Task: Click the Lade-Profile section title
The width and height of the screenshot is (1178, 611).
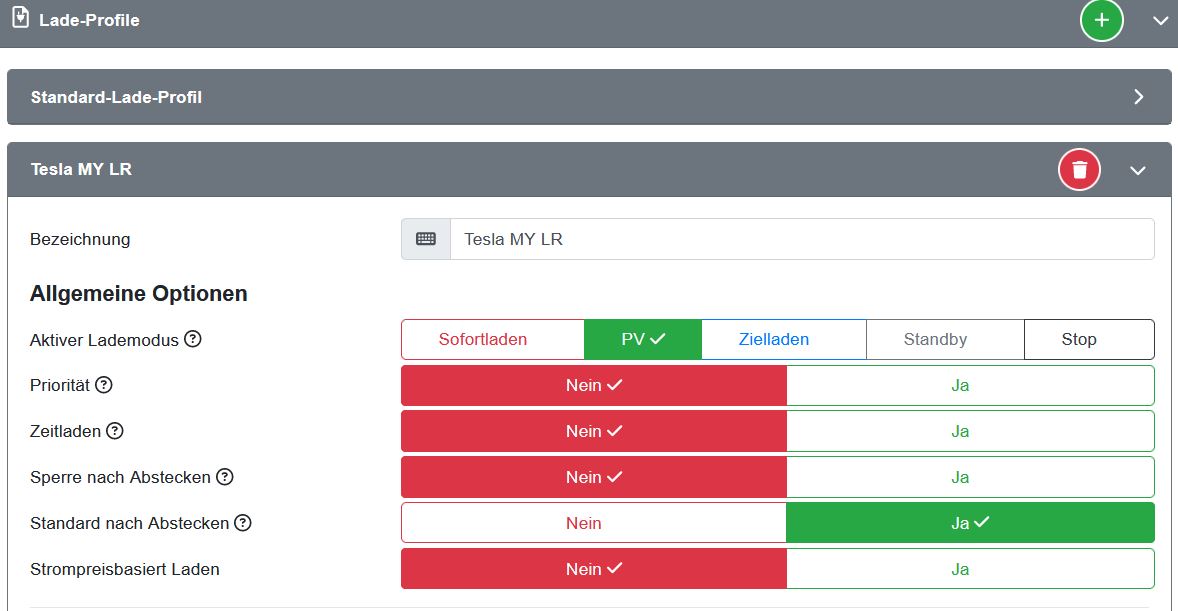Action: point(89,20)
